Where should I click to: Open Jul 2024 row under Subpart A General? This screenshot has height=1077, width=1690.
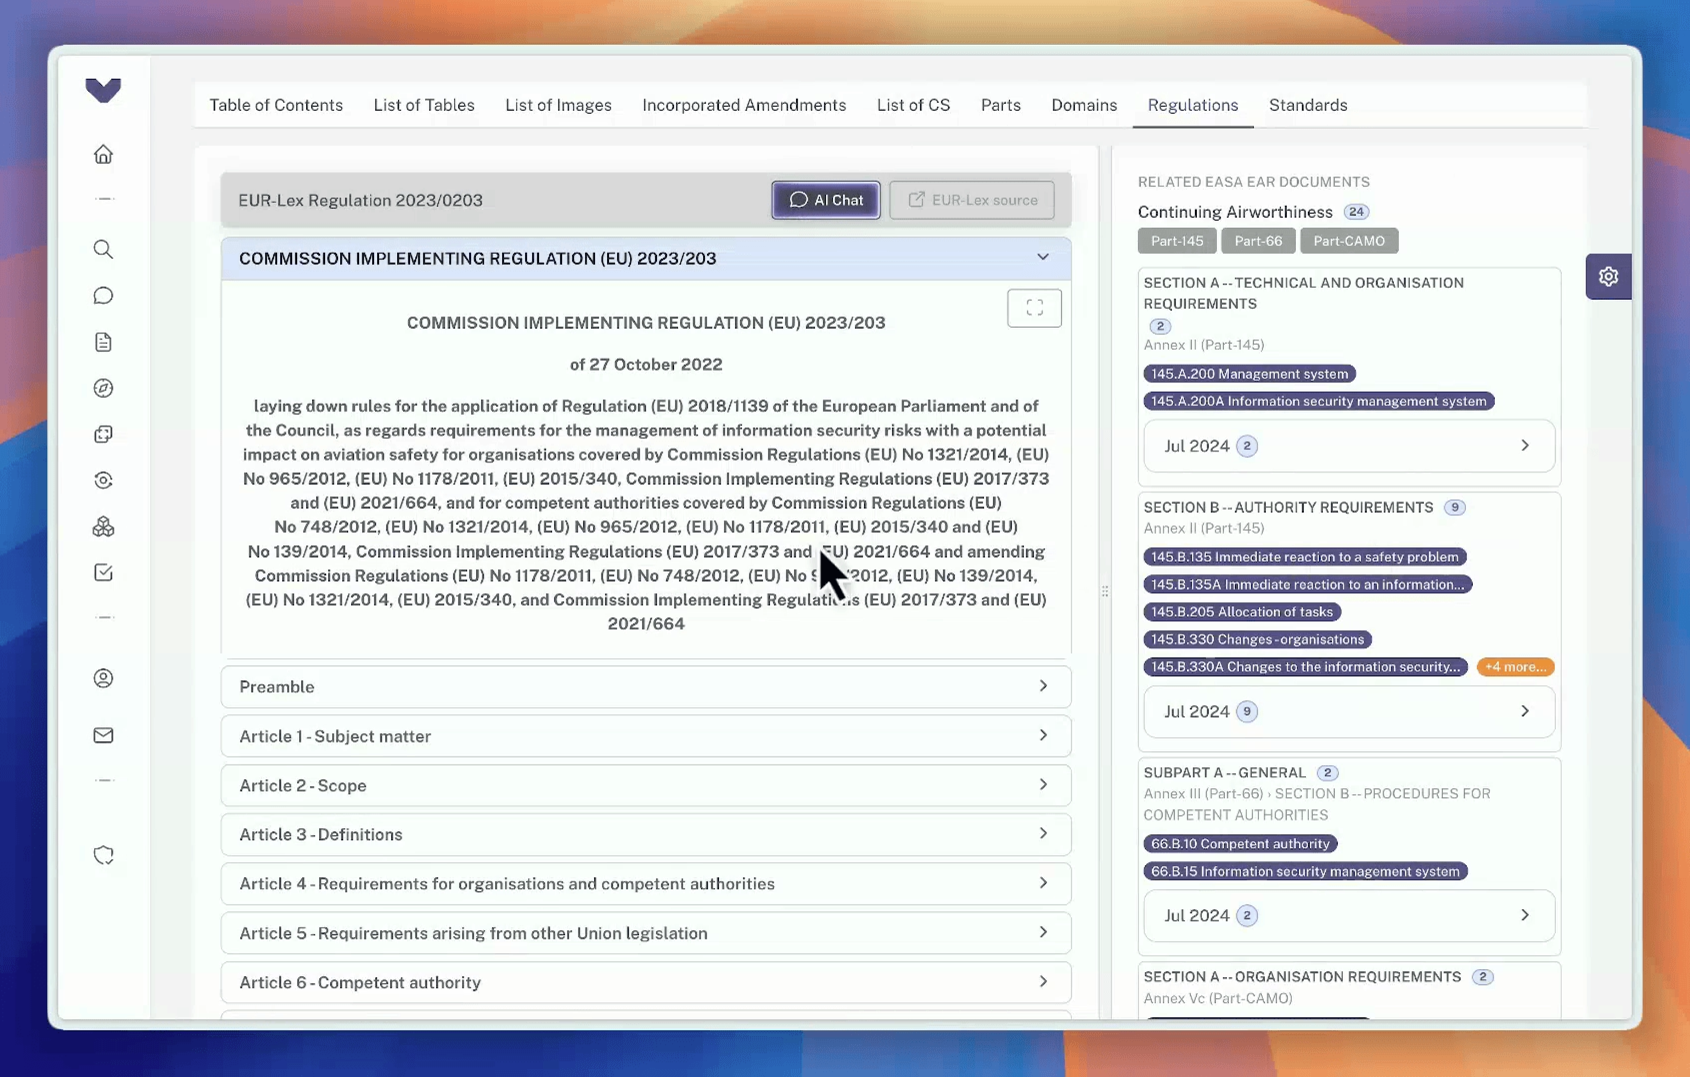coord(1349,916)
